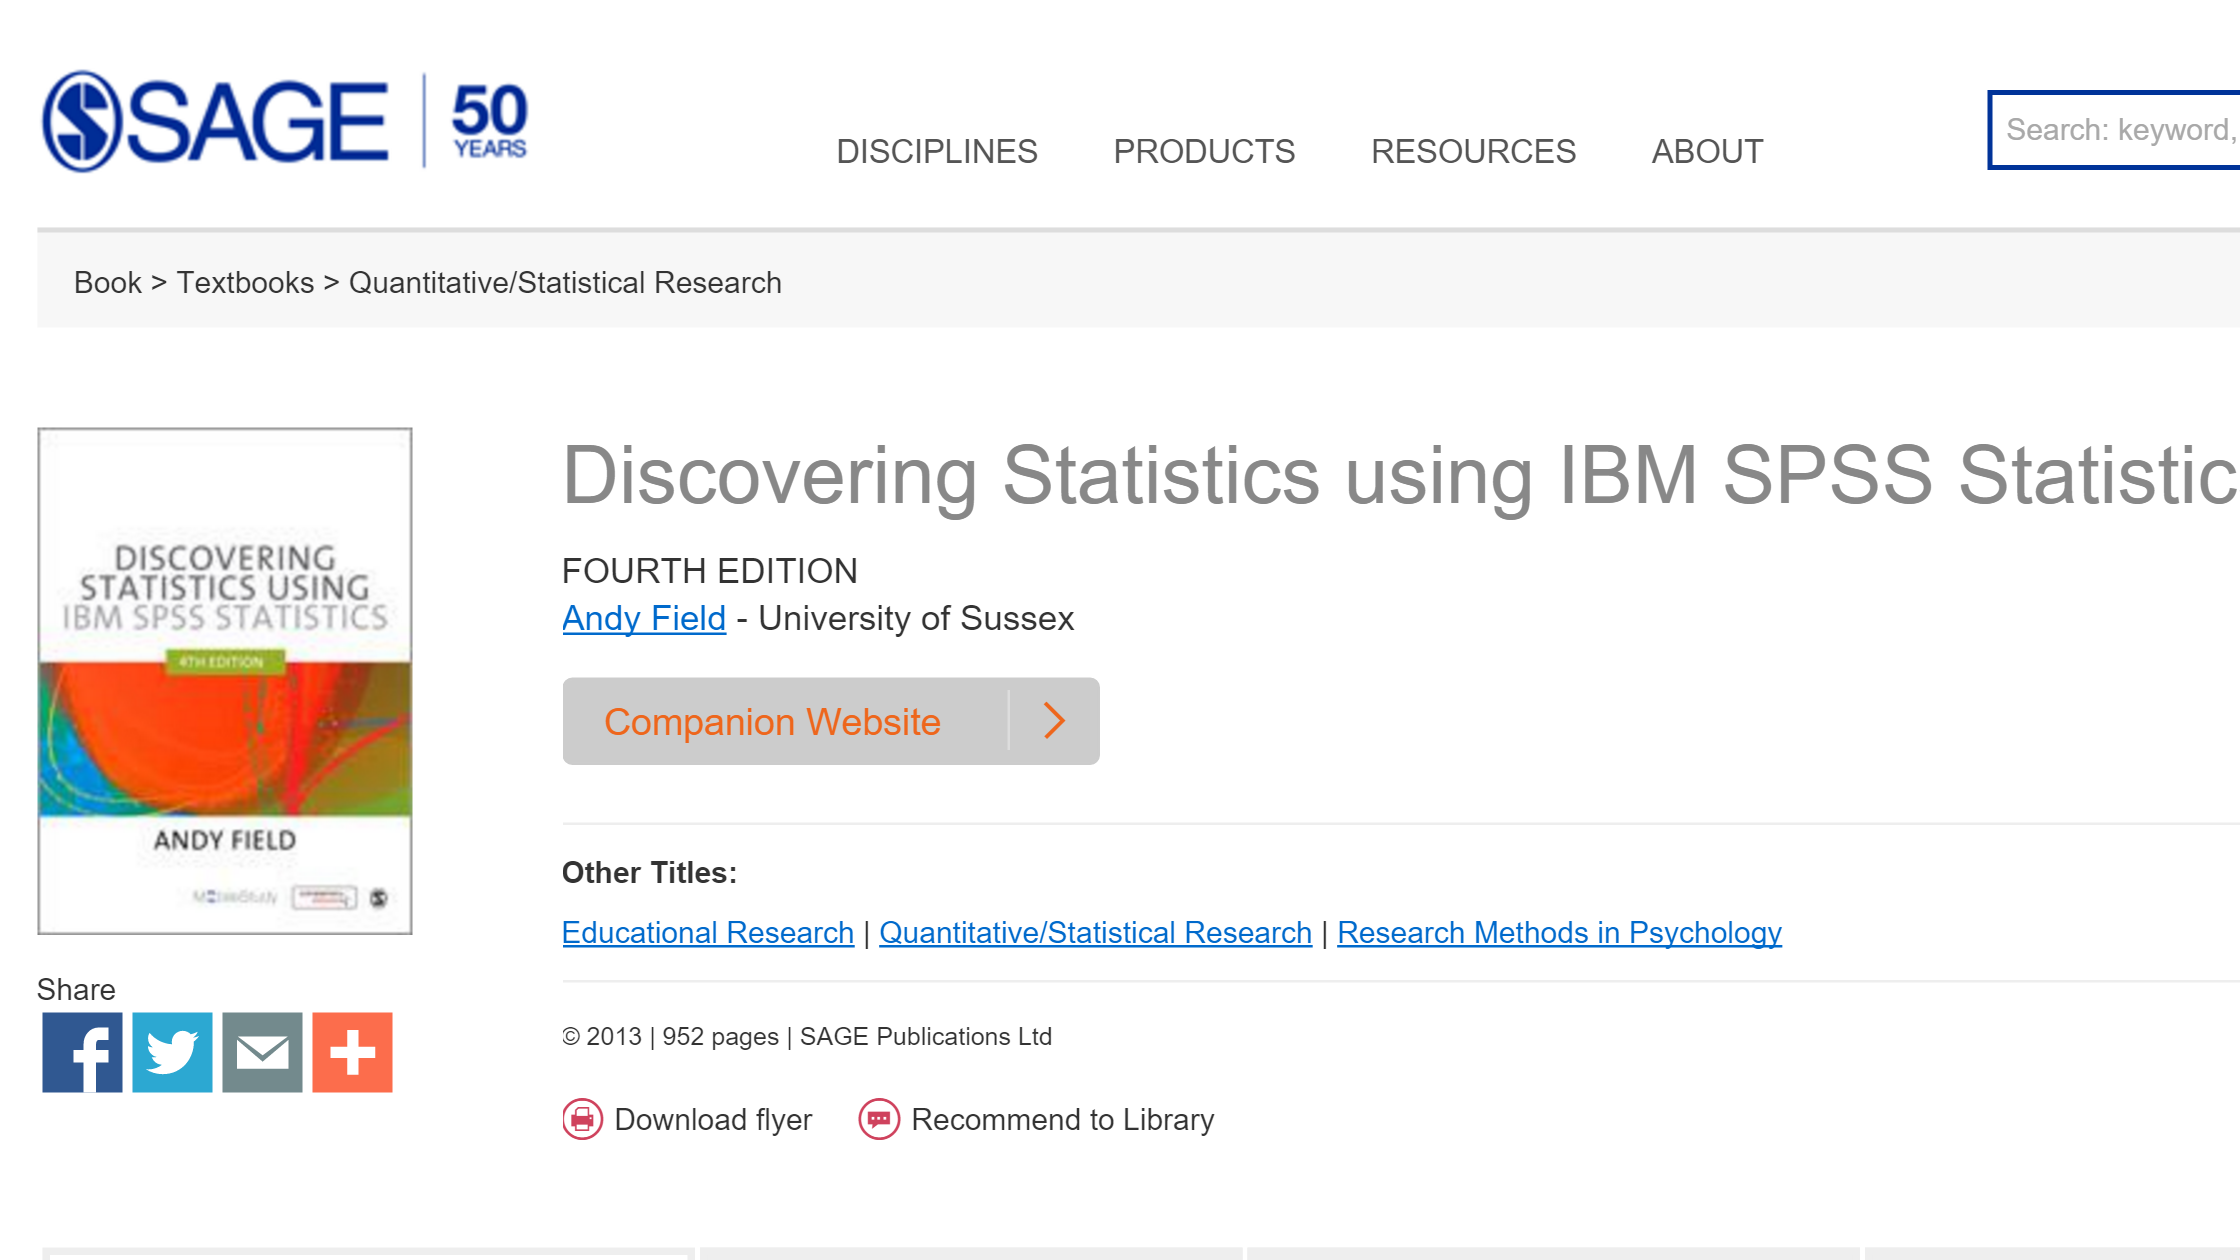Click the University of Sussex text
2240x1260 pixels.
[916, 618]
